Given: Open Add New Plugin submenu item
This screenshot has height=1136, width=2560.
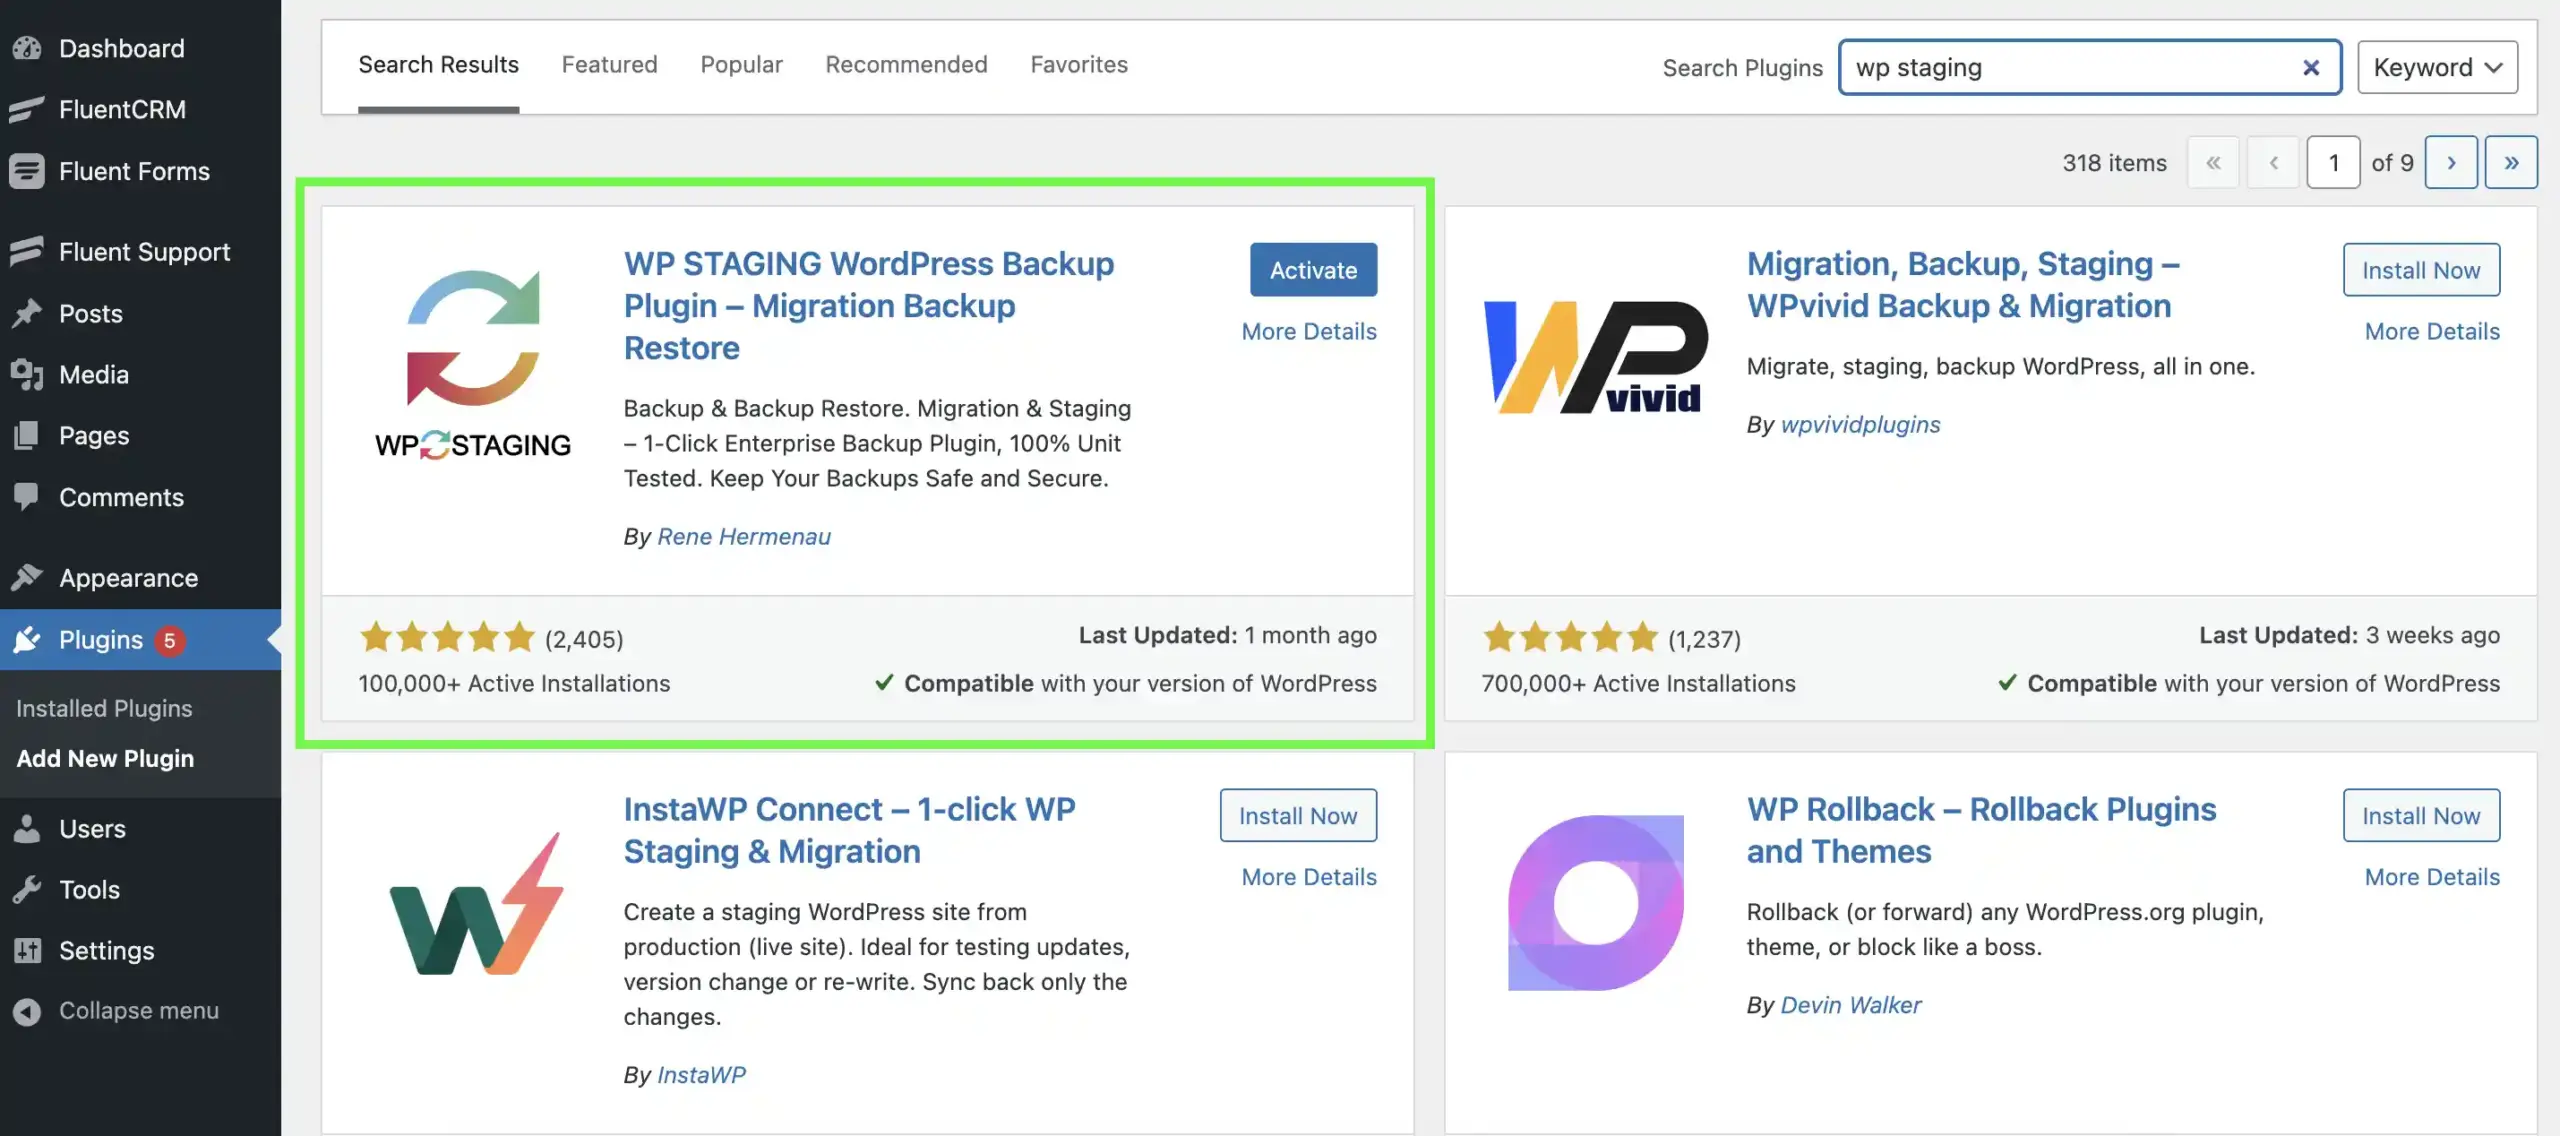Looking at the screenshot, I should 105,758.
